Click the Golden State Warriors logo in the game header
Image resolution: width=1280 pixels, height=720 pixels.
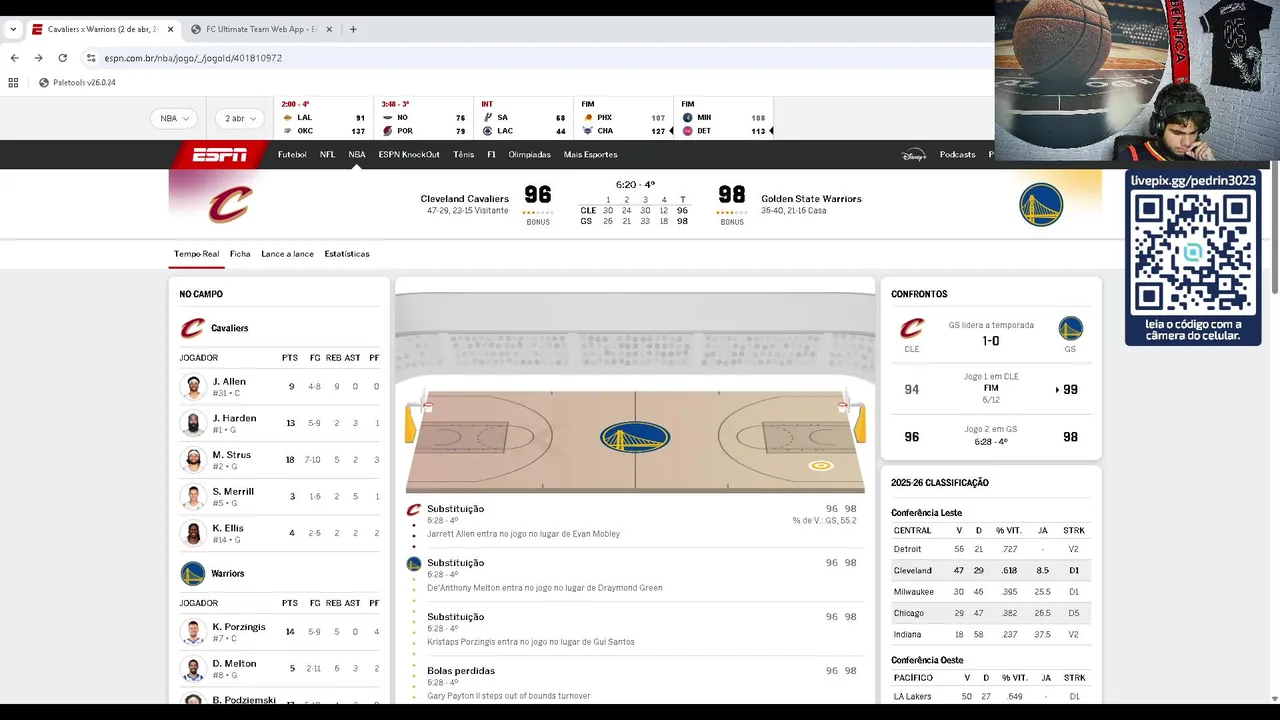[x=1041, y=204]
